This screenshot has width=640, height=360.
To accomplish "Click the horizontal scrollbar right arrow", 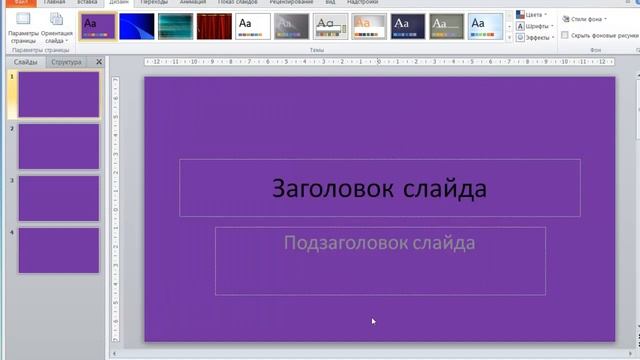I will coord(631,354).
